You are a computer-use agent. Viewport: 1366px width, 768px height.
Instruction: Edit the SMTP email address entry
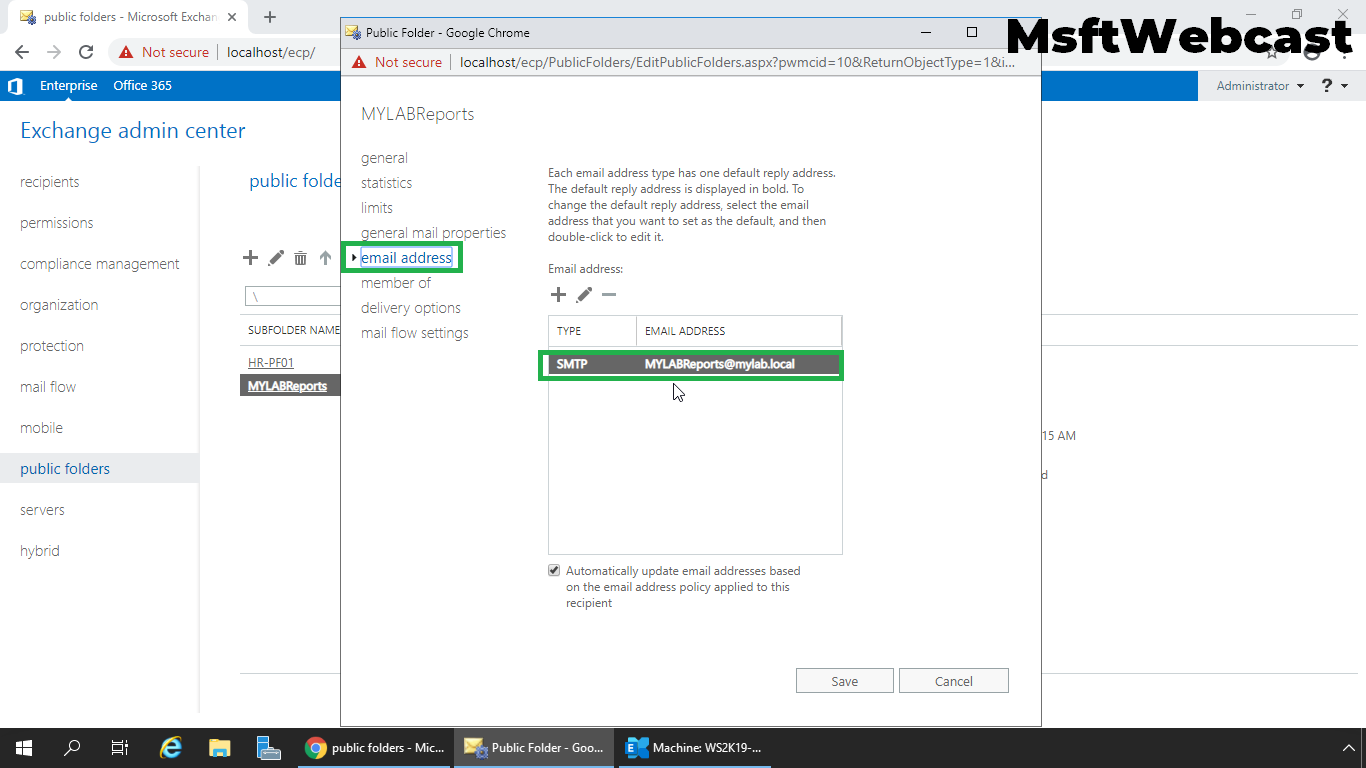583,294
